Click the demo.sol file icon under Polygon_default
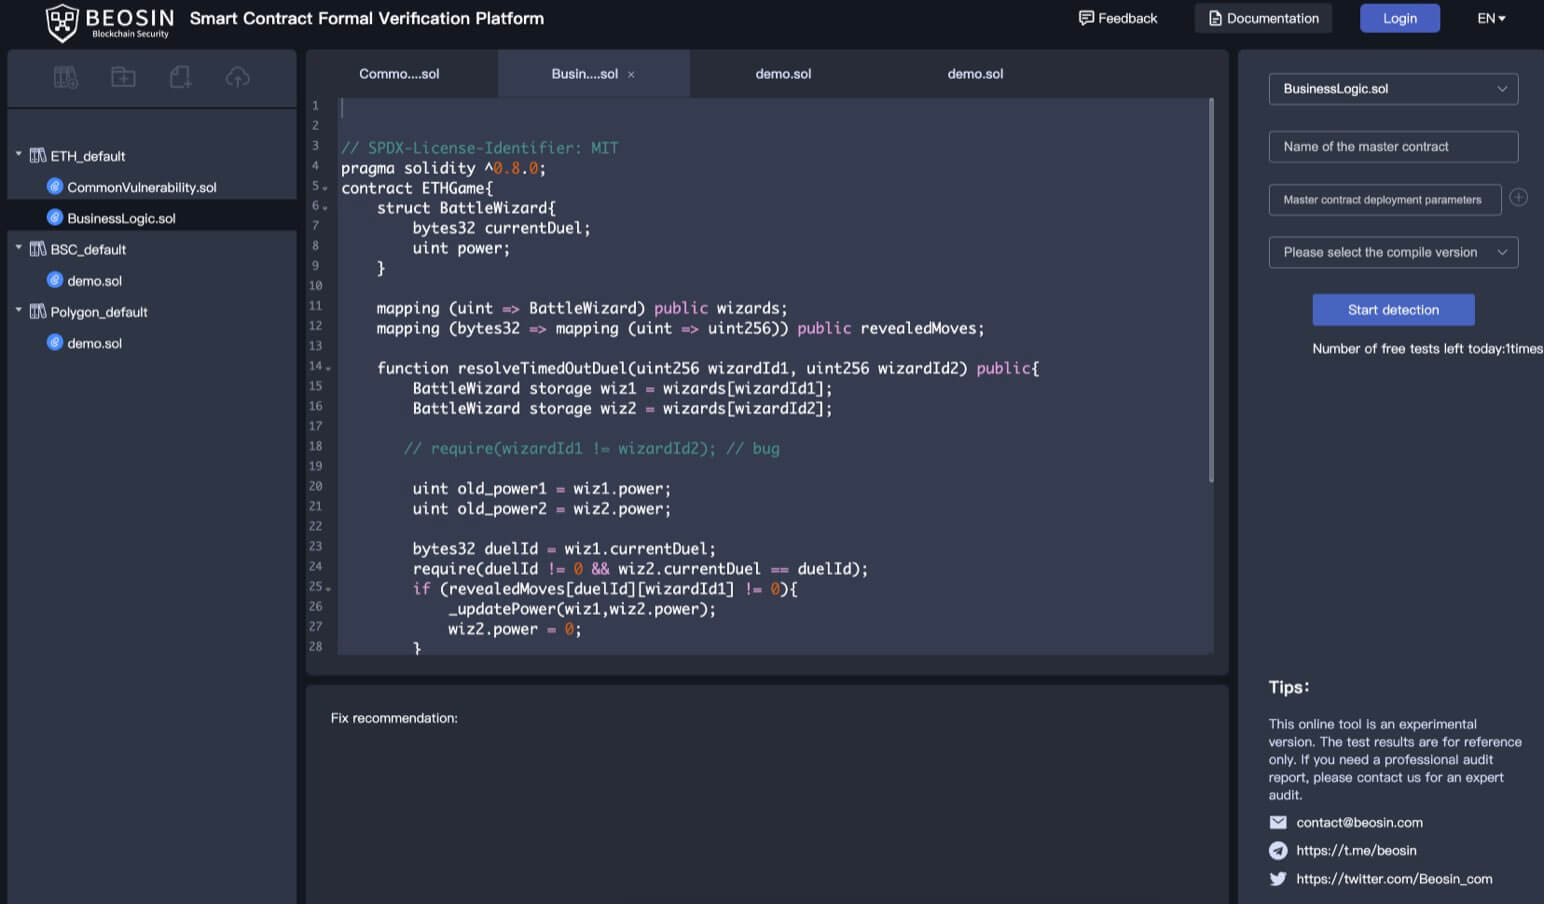 [55, 342]
